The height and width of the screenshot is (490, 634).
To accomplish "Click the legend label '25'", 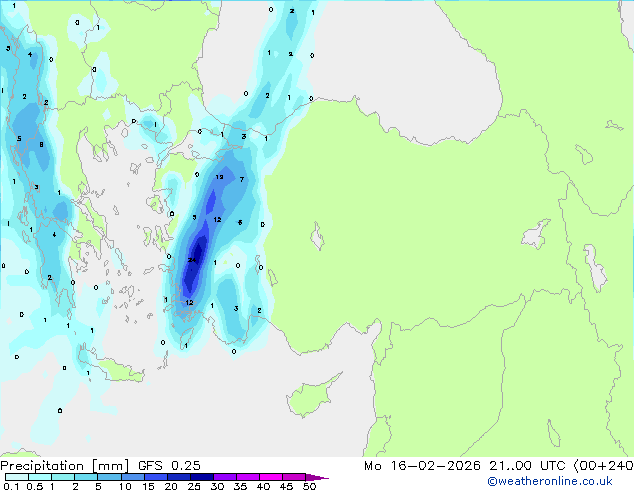I will pyautogui.click(x=194, y=486).
